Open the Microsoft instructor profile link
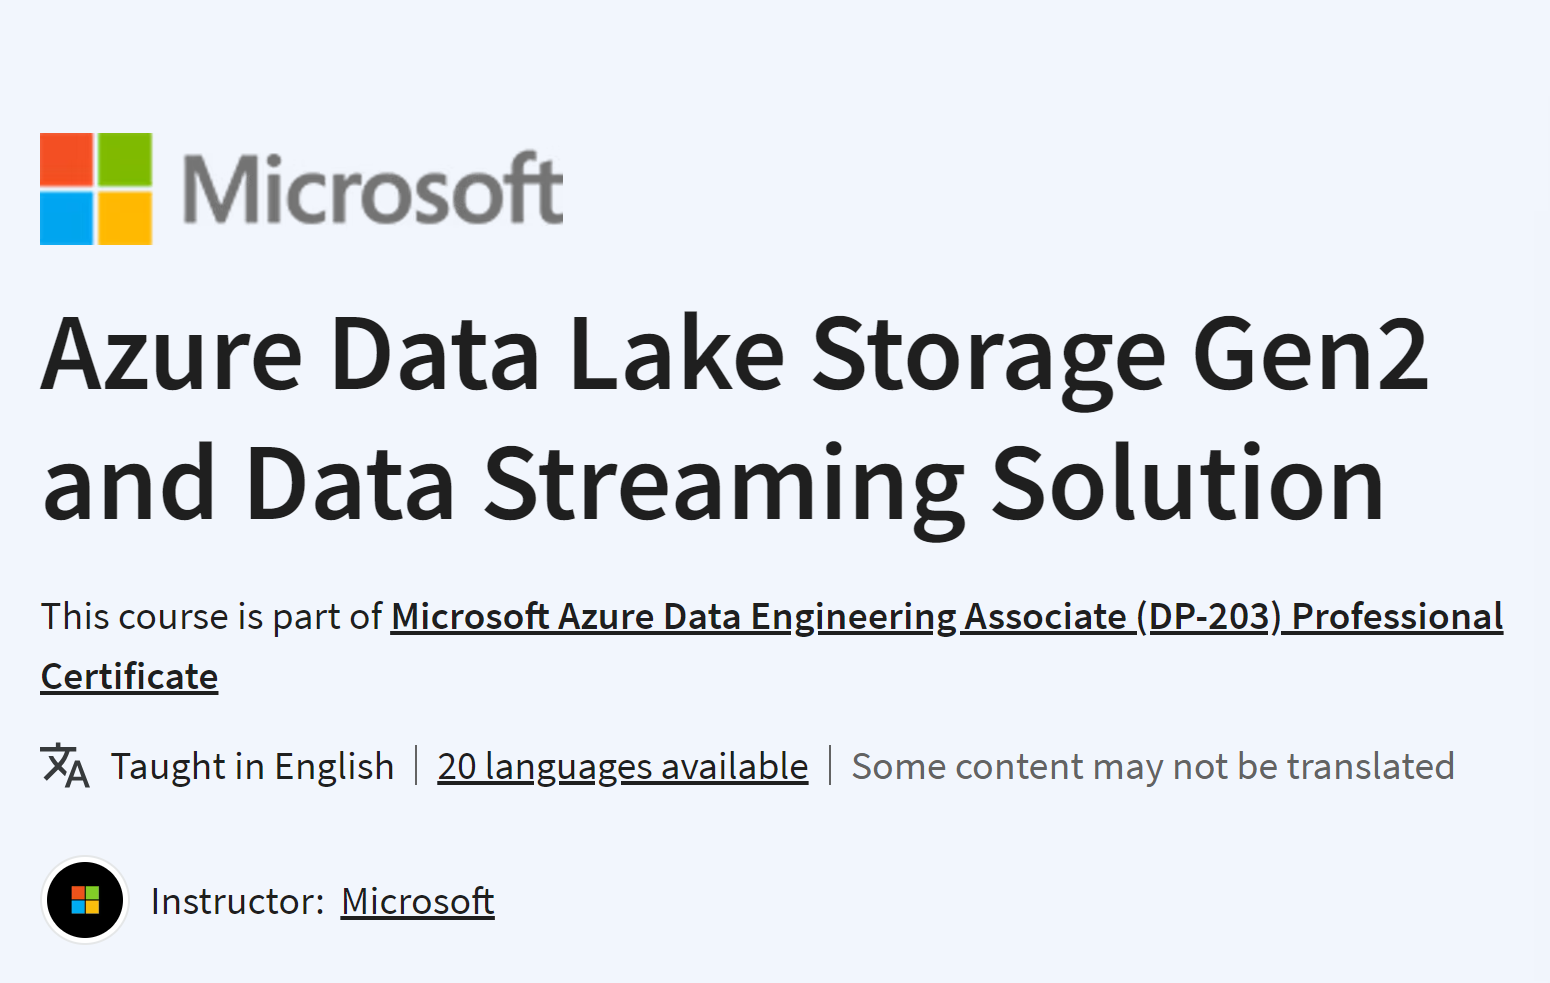 417,901
